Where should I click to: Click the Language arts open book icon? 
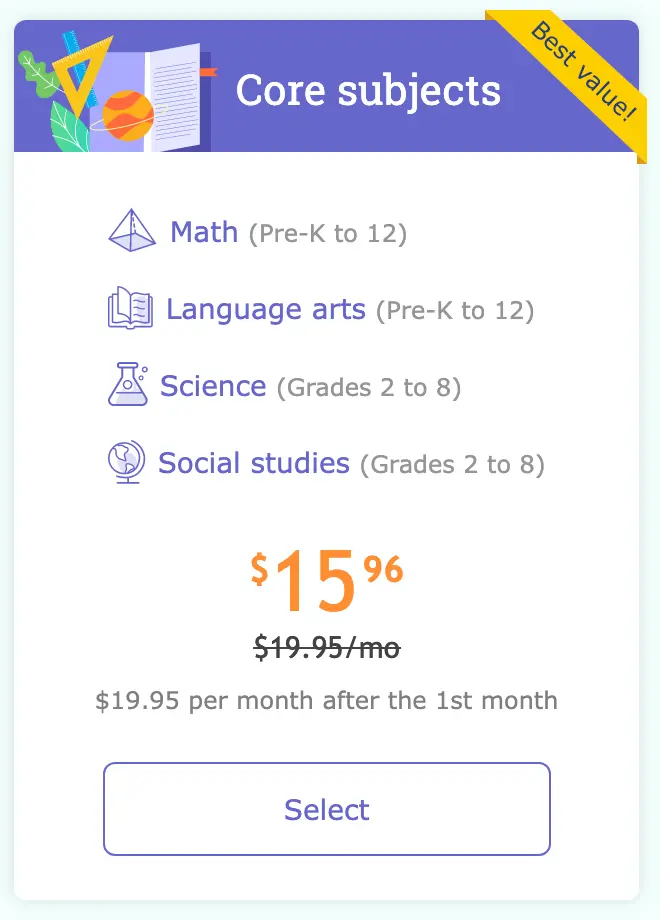tap(130, 307)
